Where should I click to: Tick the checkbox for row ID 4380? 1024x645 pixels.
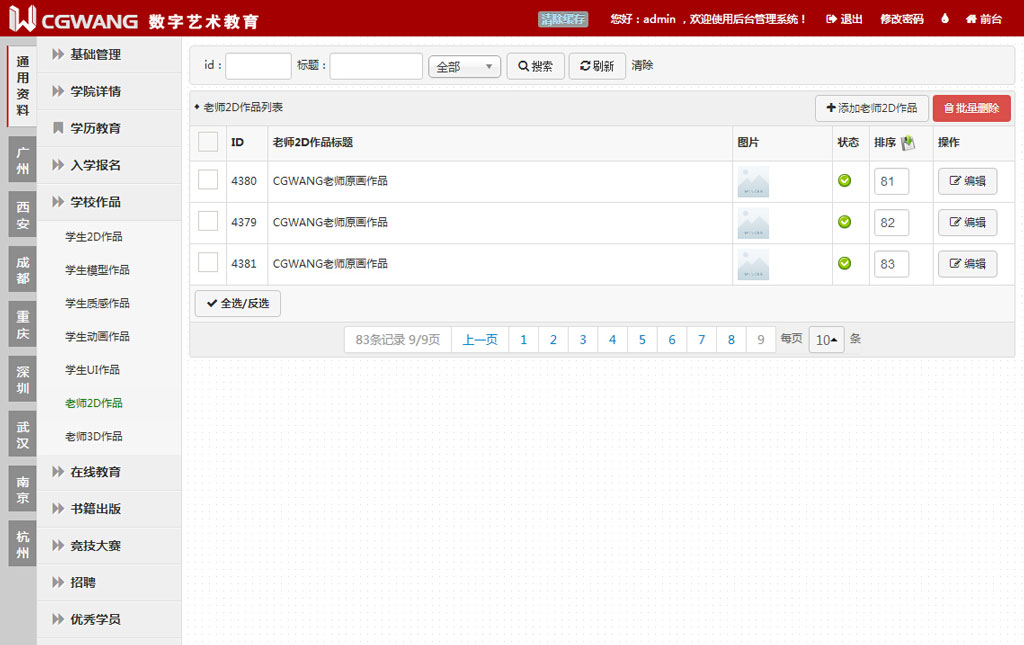coord(208,180)
